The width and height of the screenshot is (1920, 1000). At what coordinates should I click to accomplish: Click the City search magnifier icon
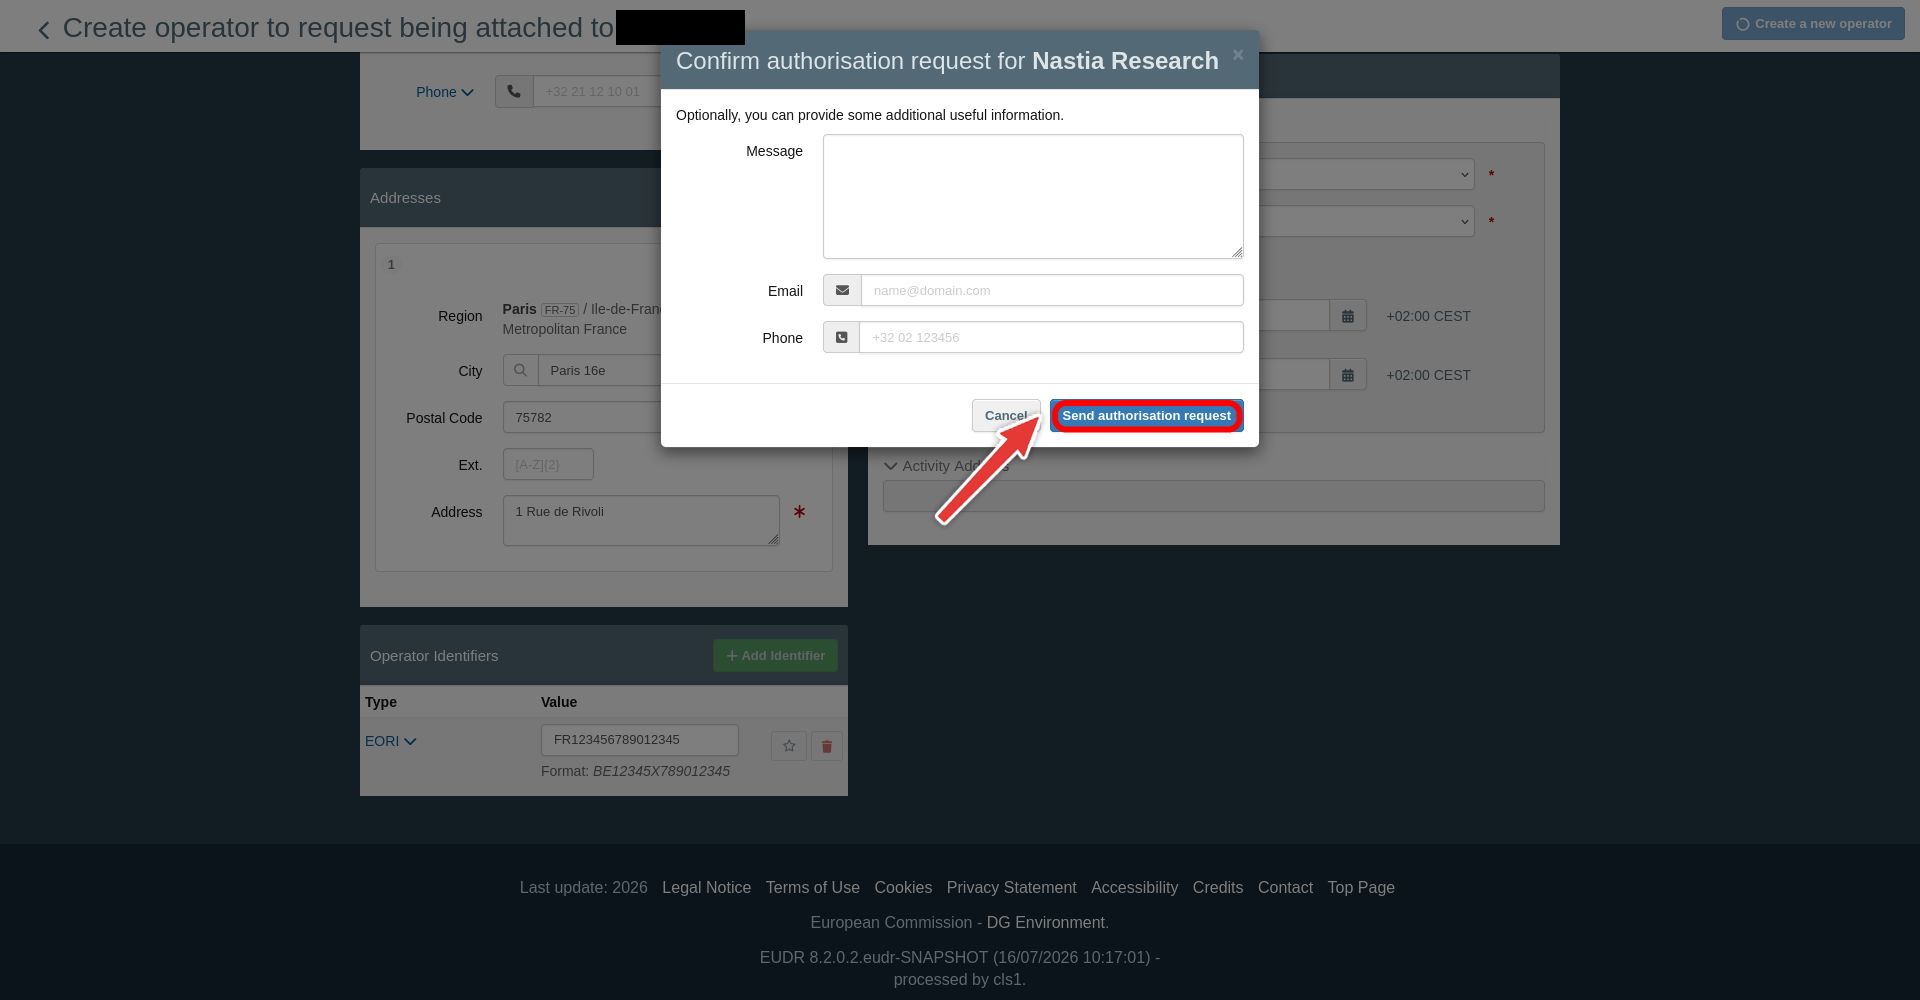click(520, 370)
